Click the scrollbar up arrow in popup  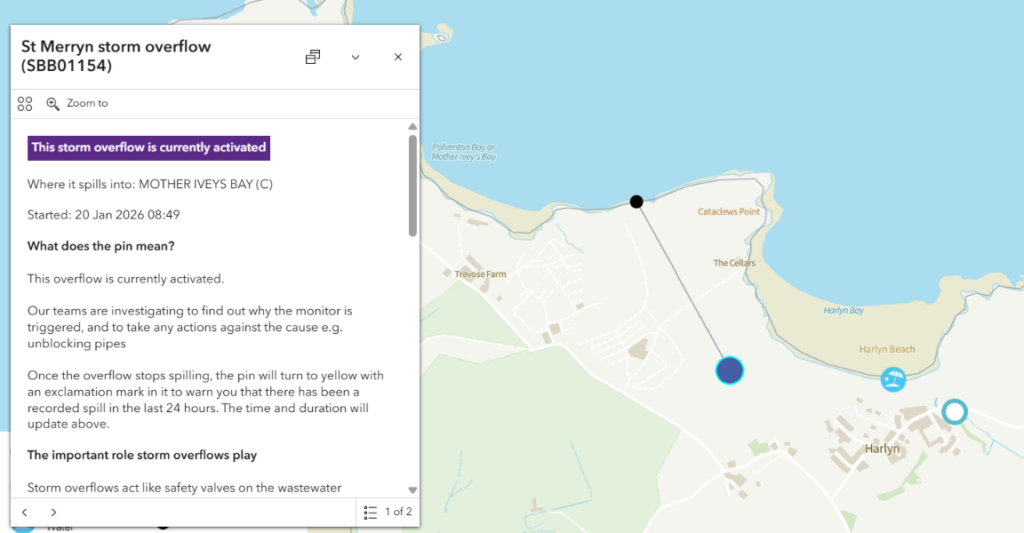[412, 126]
